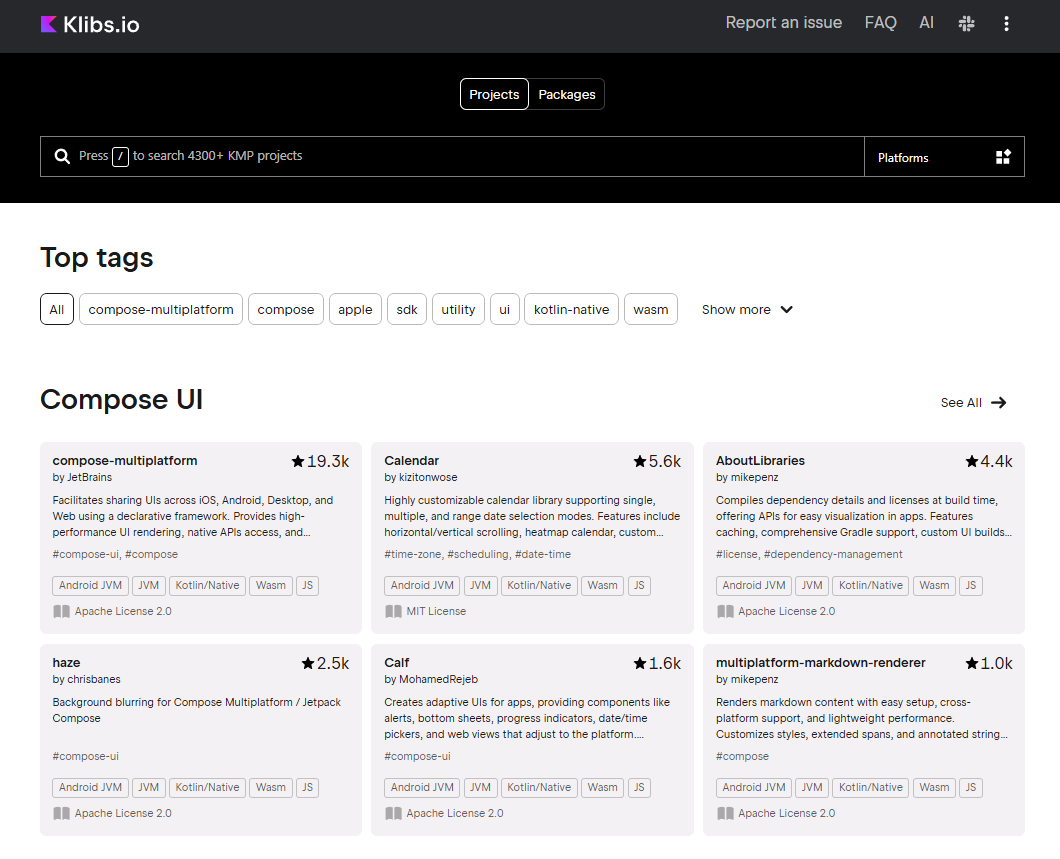Image resolution: width=1060 pixels, height=859 pixels.
Task: Click author 'by MohamedRejeb'
Action: pos(431,680)
